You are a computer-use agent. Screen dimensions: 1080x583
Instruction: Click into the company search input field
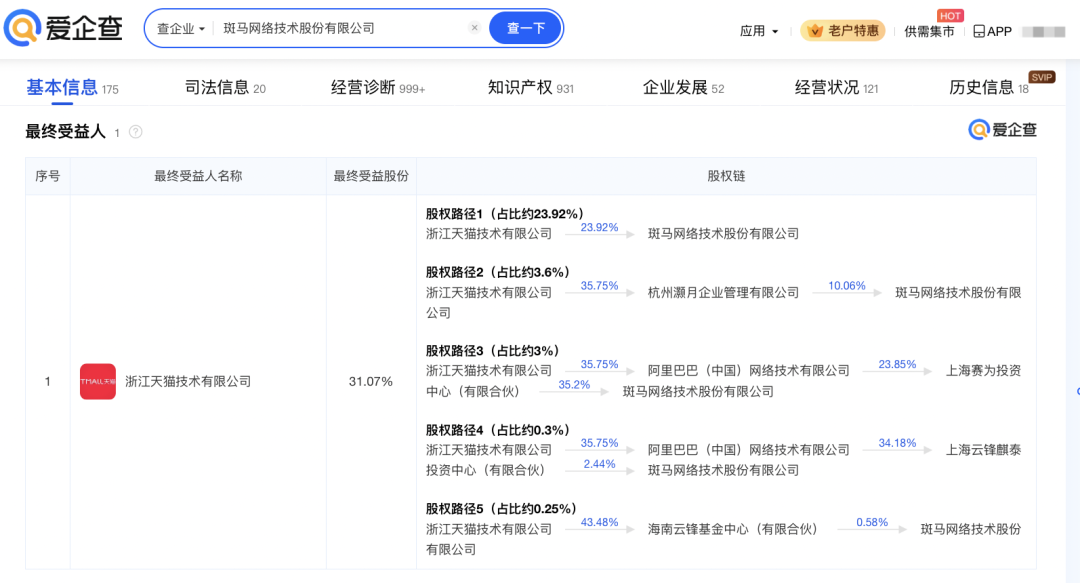340,28
